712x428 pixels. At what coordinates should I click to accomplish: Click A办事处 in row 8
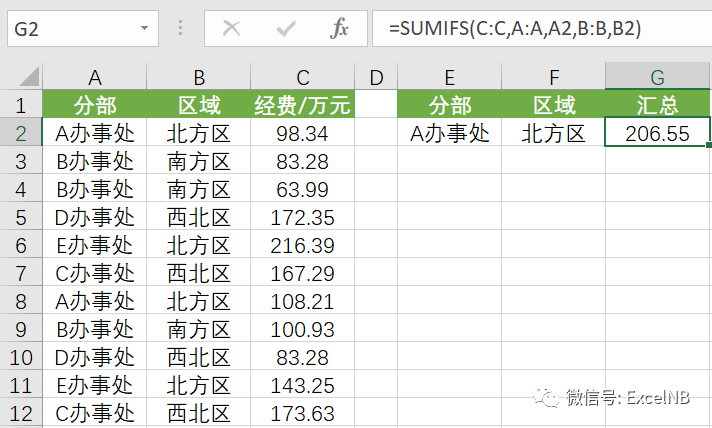coord(94,301)
